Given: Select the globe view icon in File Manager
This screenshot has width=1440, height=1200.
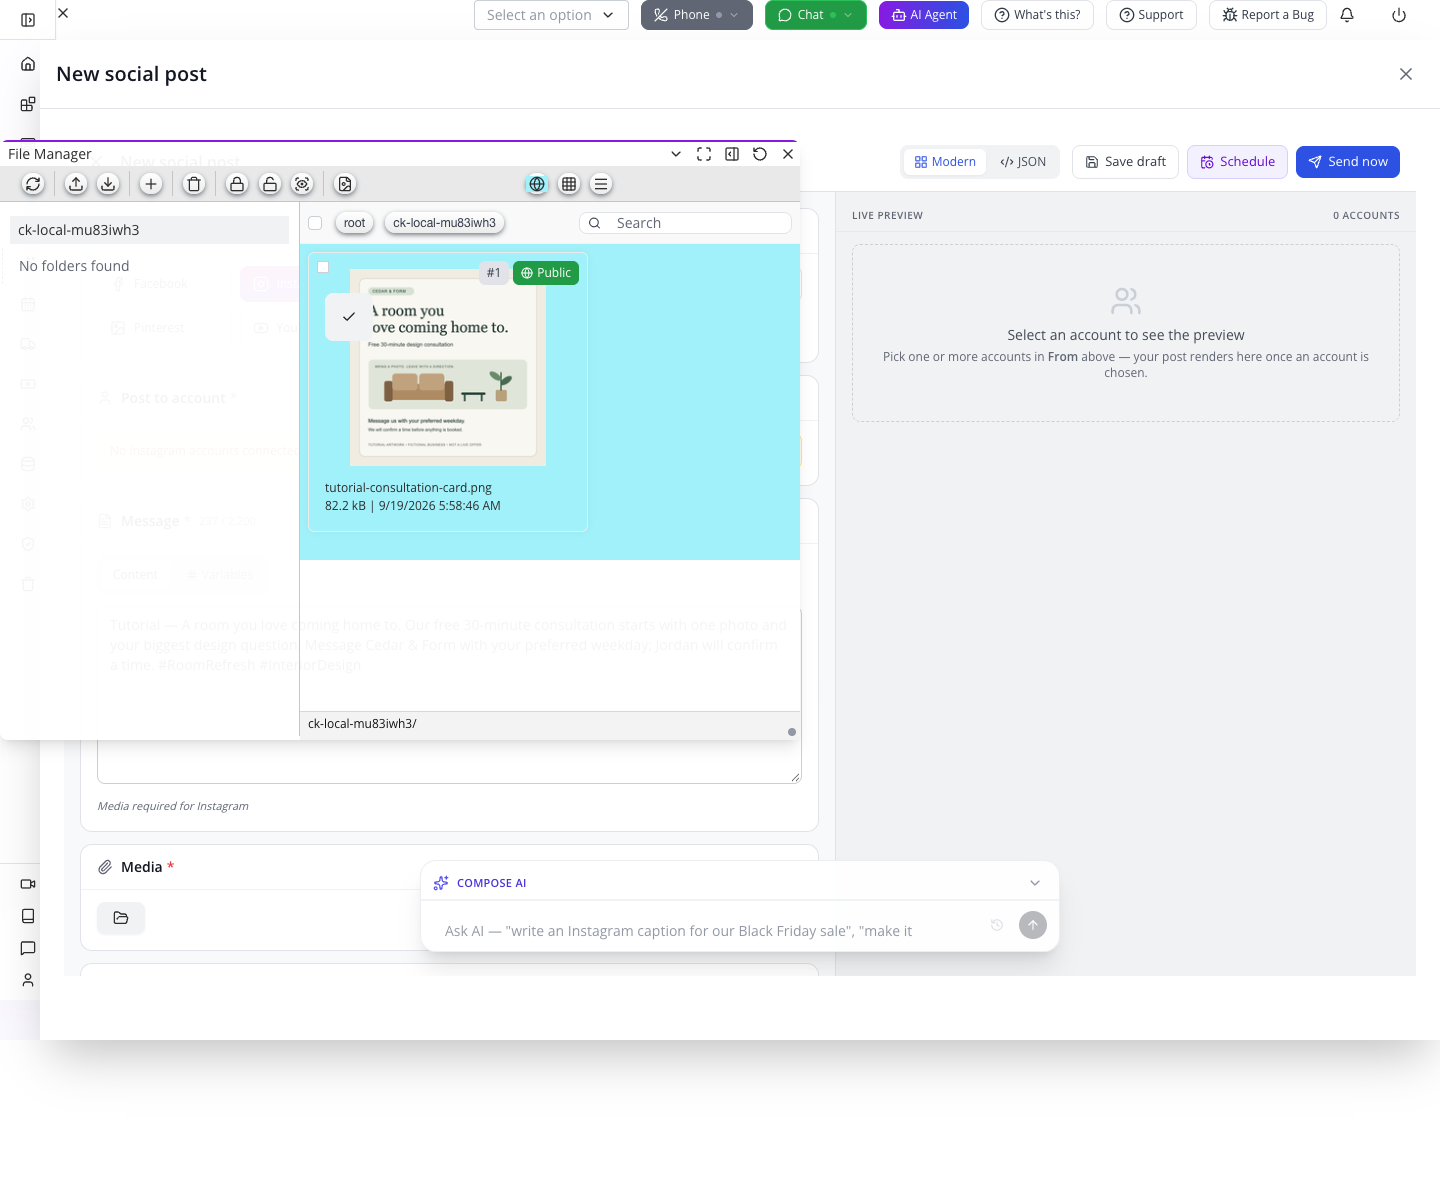Looking at the screenshot, I should pos(537,184).
